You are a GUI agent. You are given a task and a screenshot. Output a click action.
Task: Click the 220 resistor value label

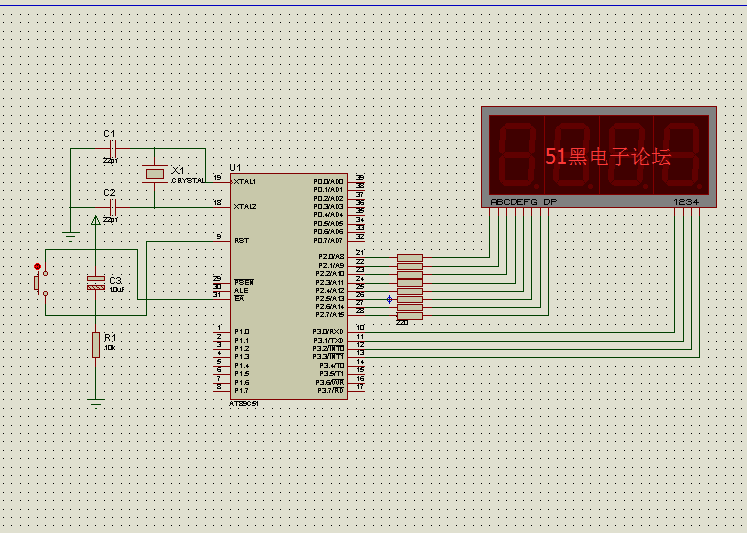(x=402, y=322)
